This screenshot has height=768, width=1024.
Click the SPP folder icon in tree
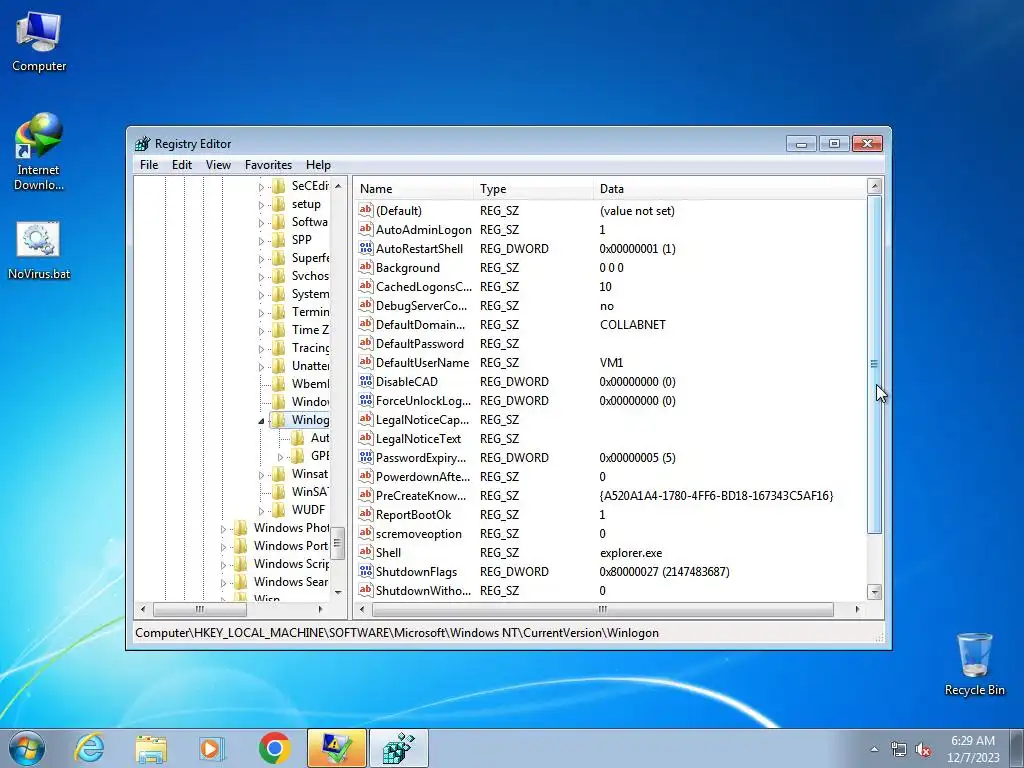279,240
